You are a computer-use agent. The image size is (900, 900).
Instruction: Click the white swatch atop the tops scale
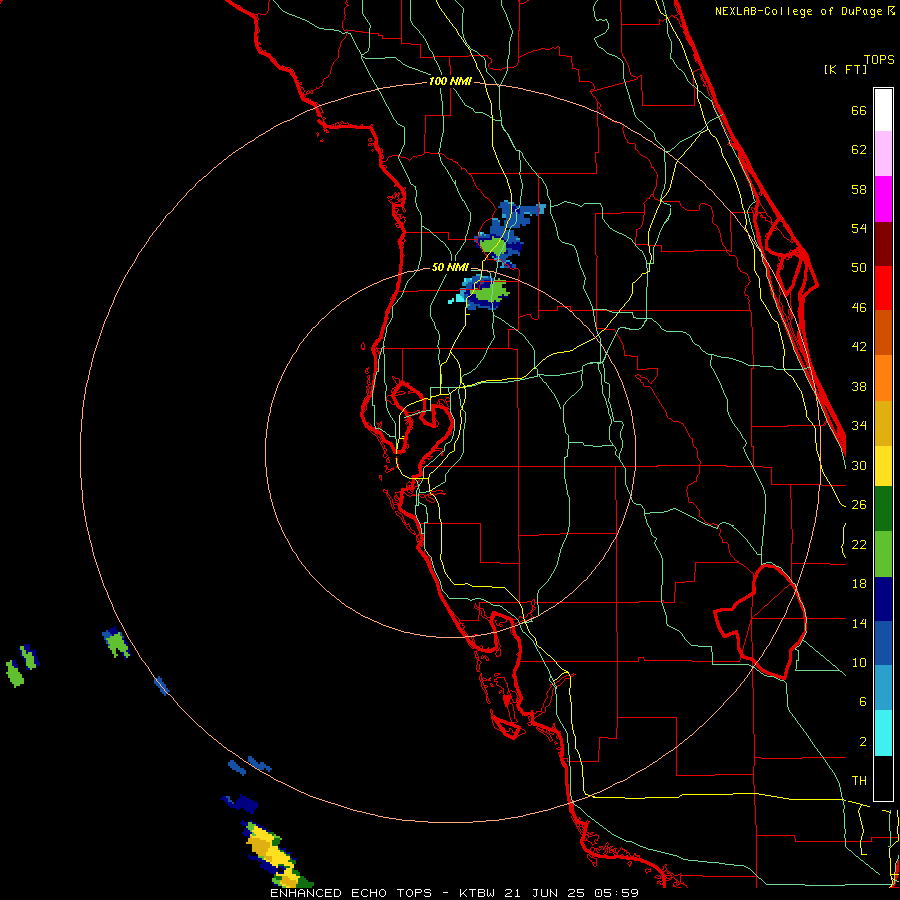[883, 110]
